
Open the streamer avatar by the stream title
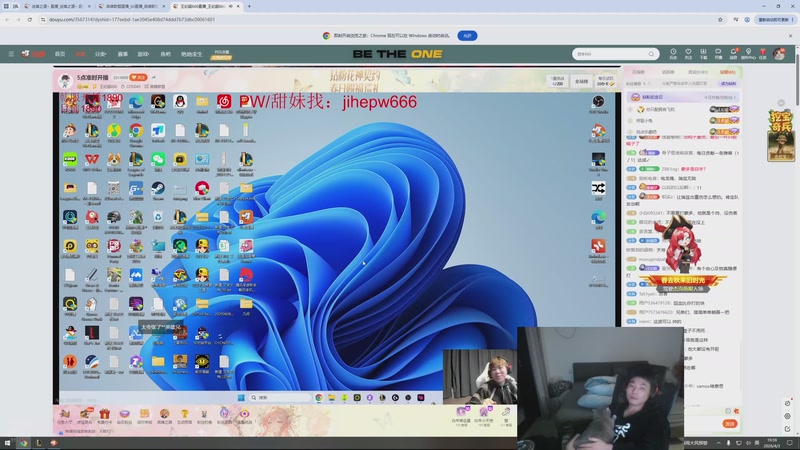[65, 80]
